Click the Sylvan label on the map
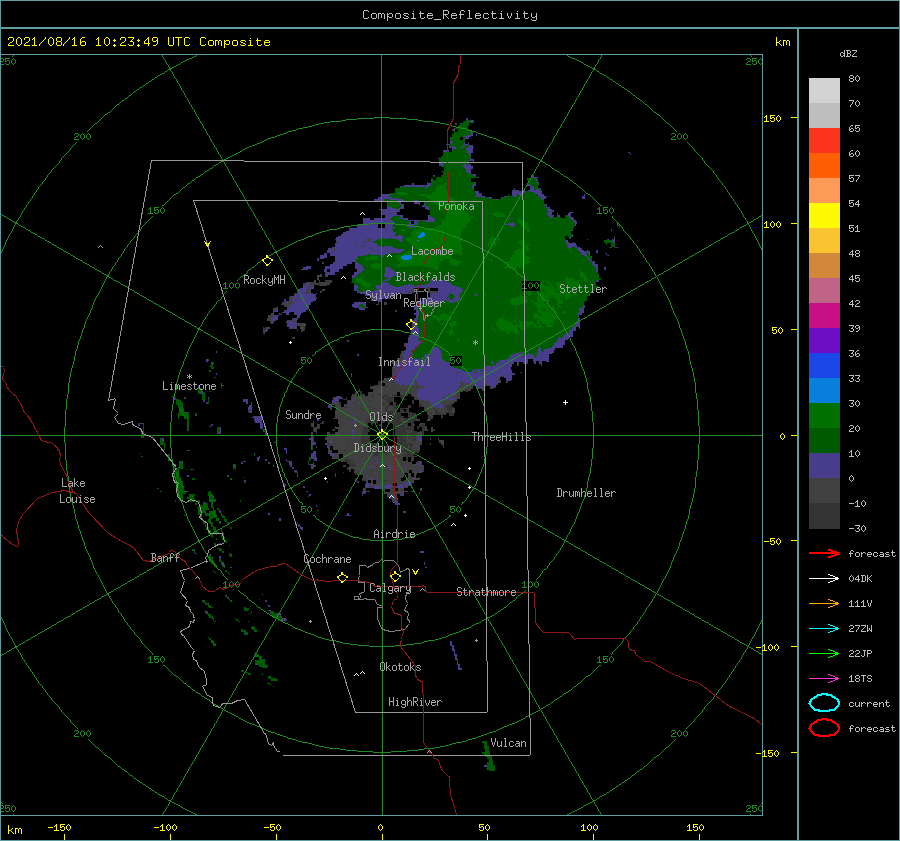This screenshot has width=900, height=841. point(383,295)
